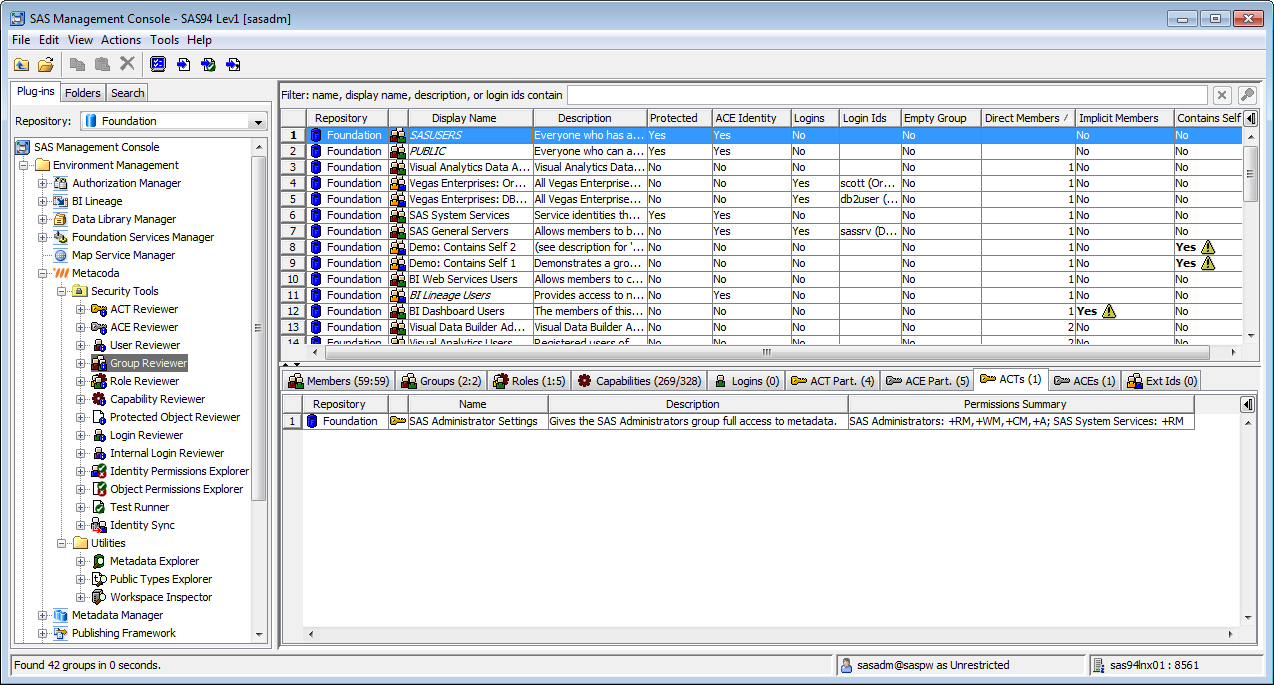This screenshot has width=1274, height=685.
Task: Click the Metacoda logo icon in tree
Action: coord(61,273)
